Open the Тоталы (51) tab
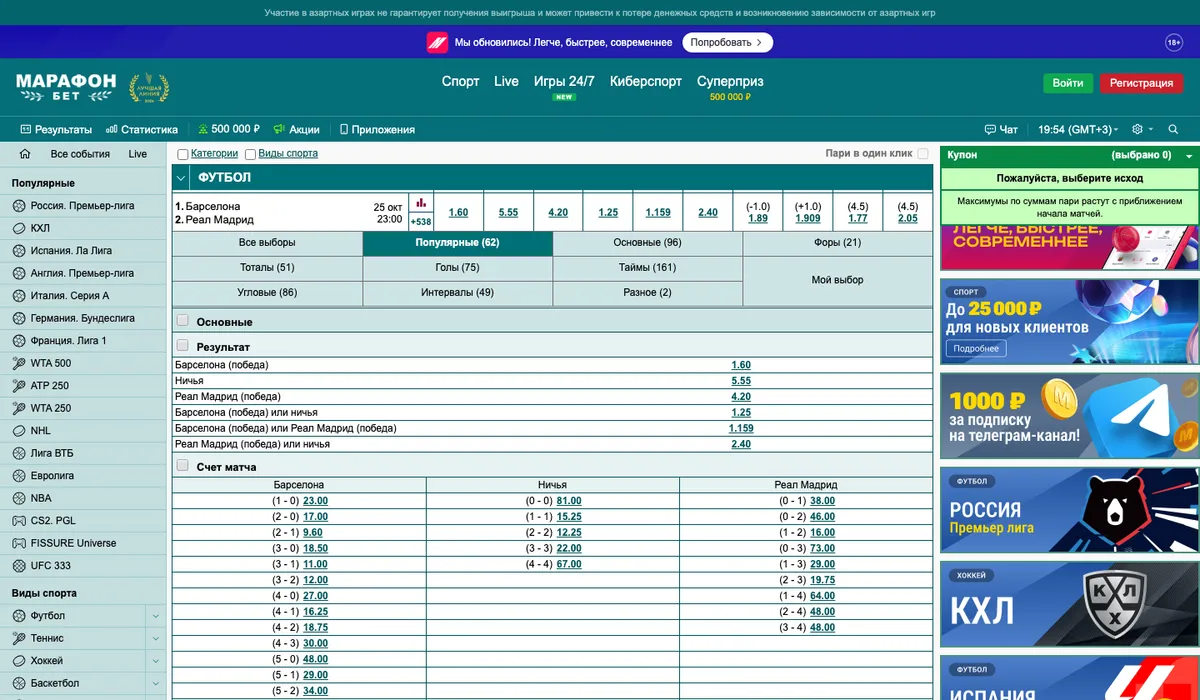Viewport: 1200px width, 700px height. (x=267, y=268)
